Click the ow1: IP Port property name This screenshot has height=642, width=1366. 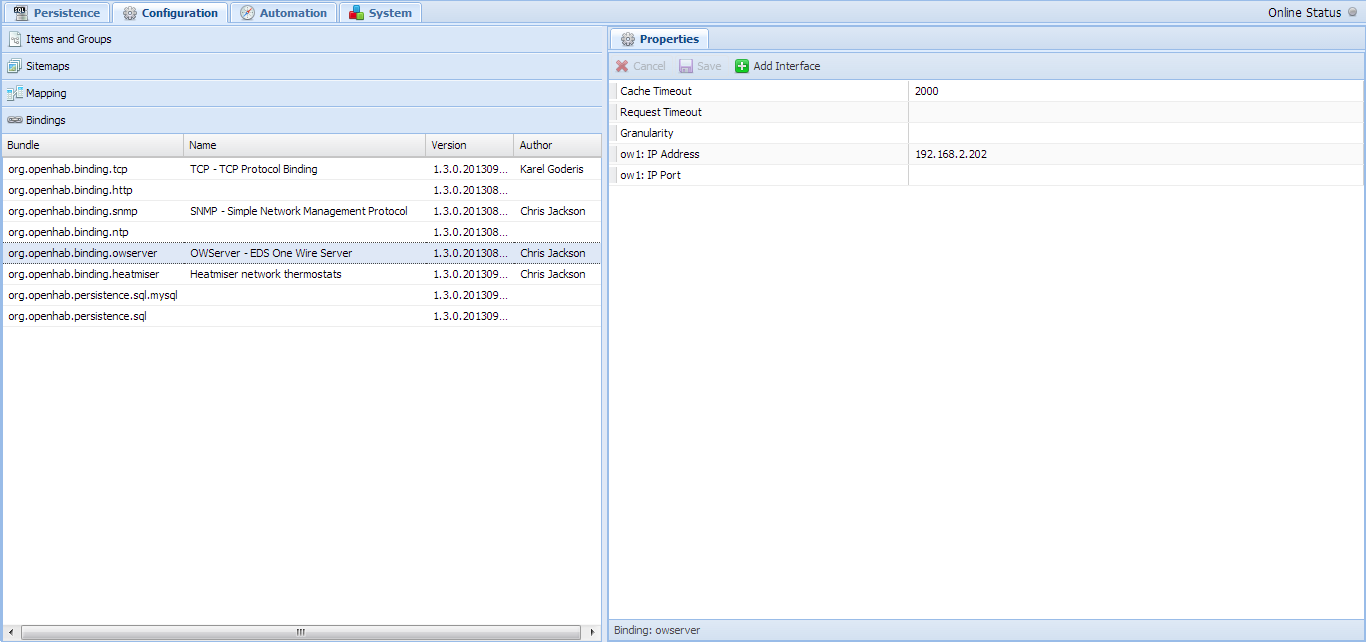click(650, 175)
